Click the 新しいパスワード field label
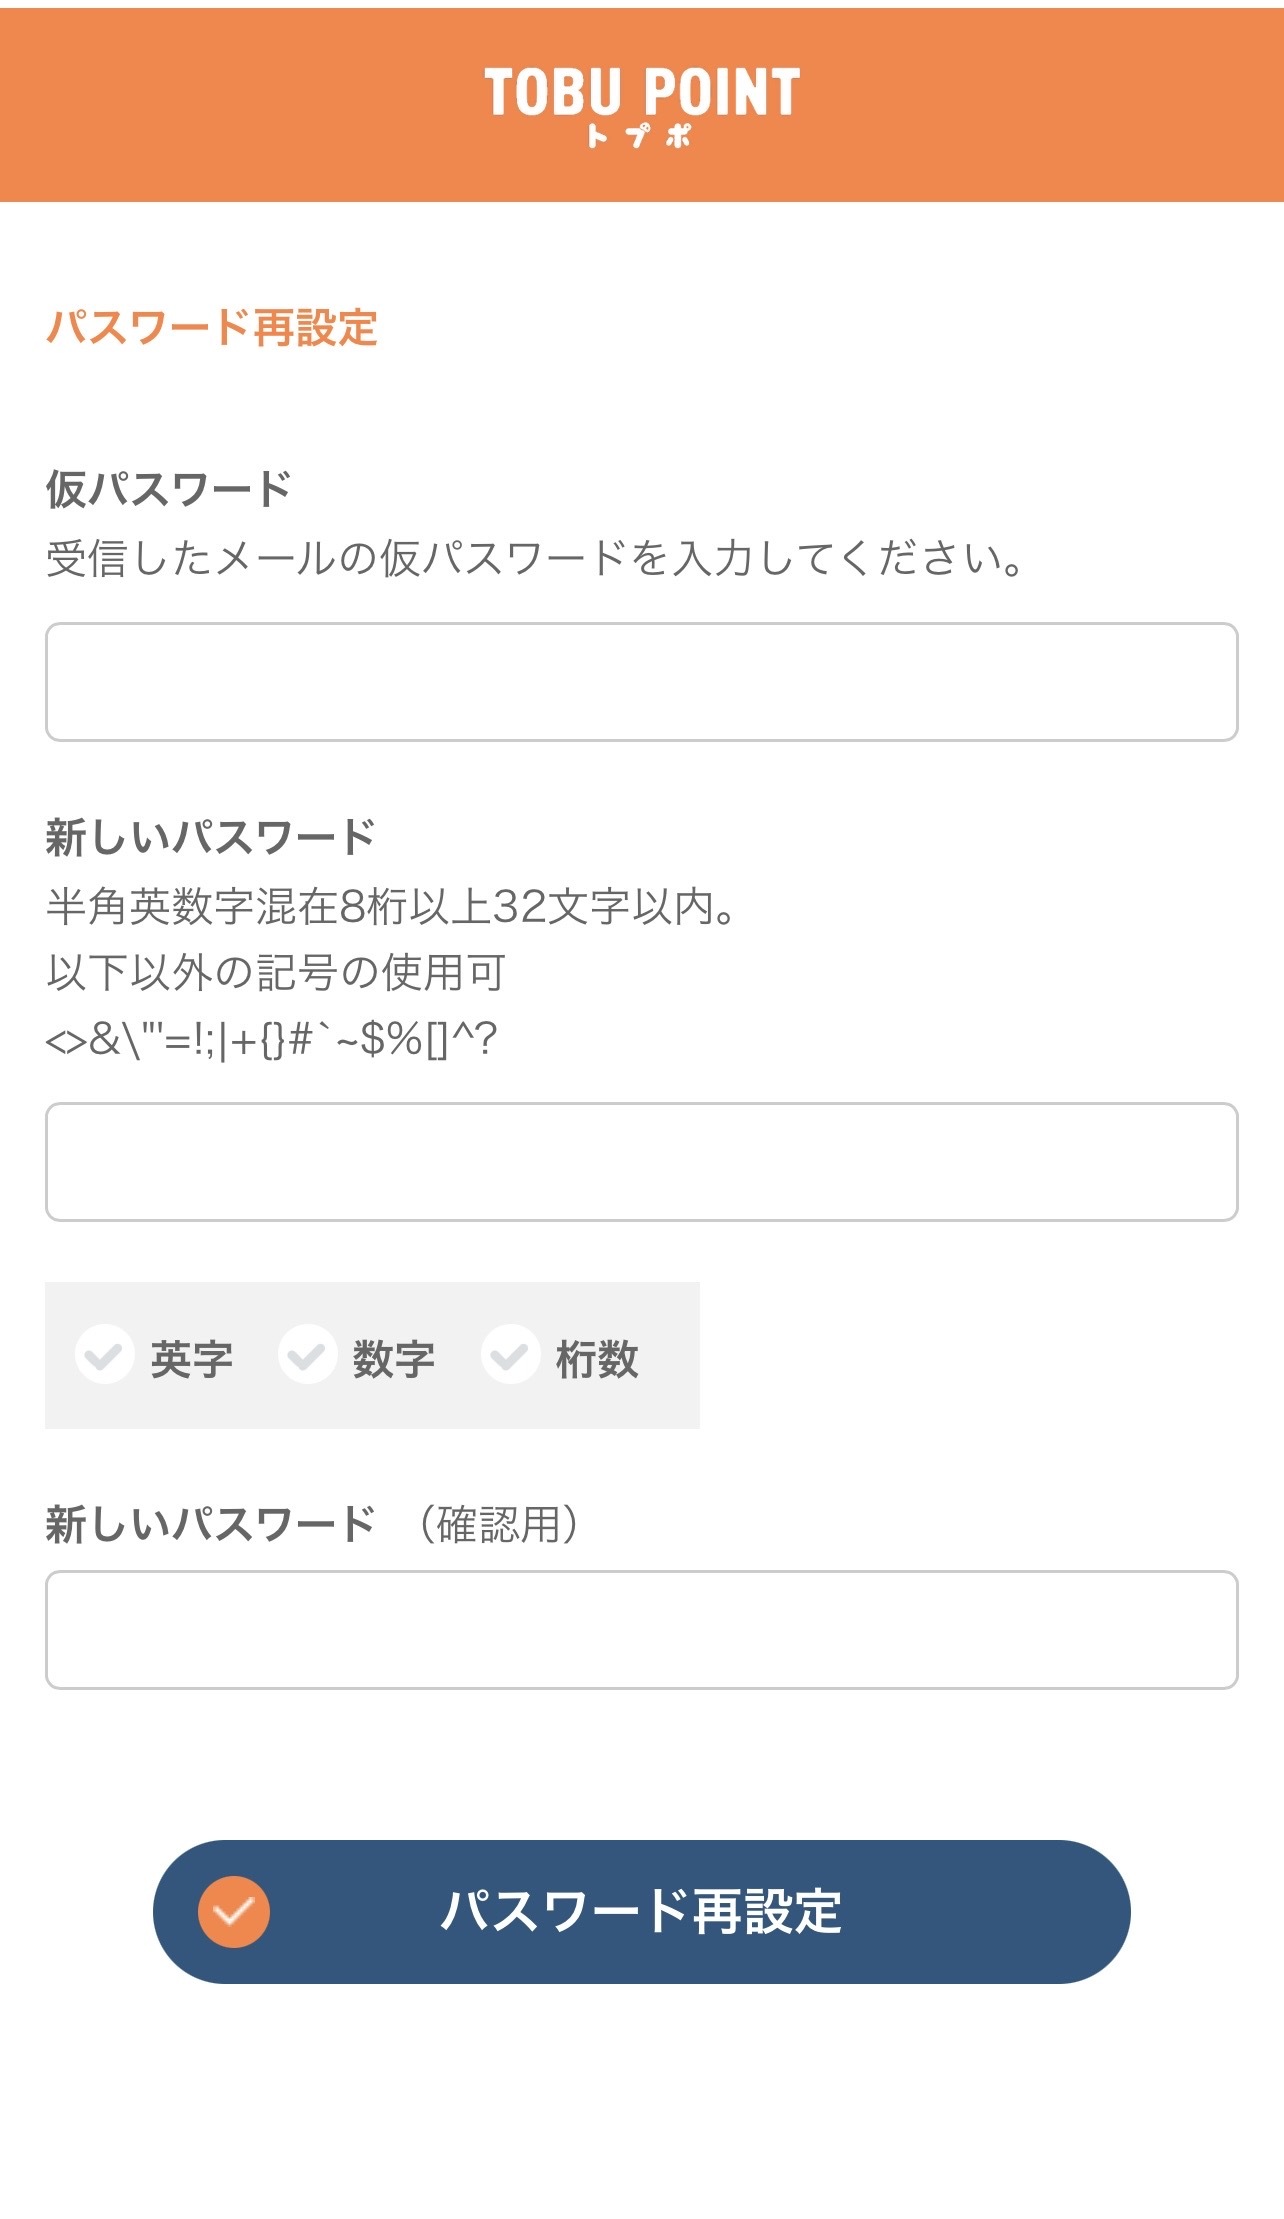Screen dimensions: 1284x2219 pyautogui.click(x=210, y=836)
